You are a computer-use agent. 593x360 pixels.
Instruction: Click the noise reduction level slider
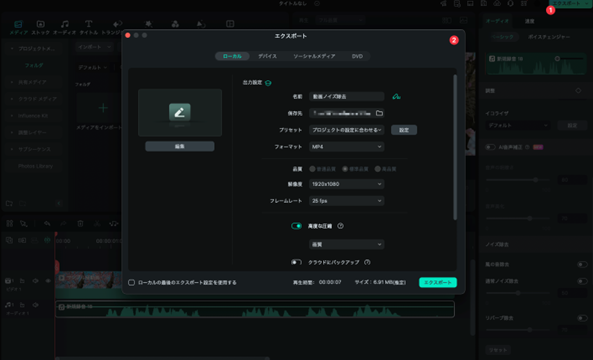click(518, 293)
